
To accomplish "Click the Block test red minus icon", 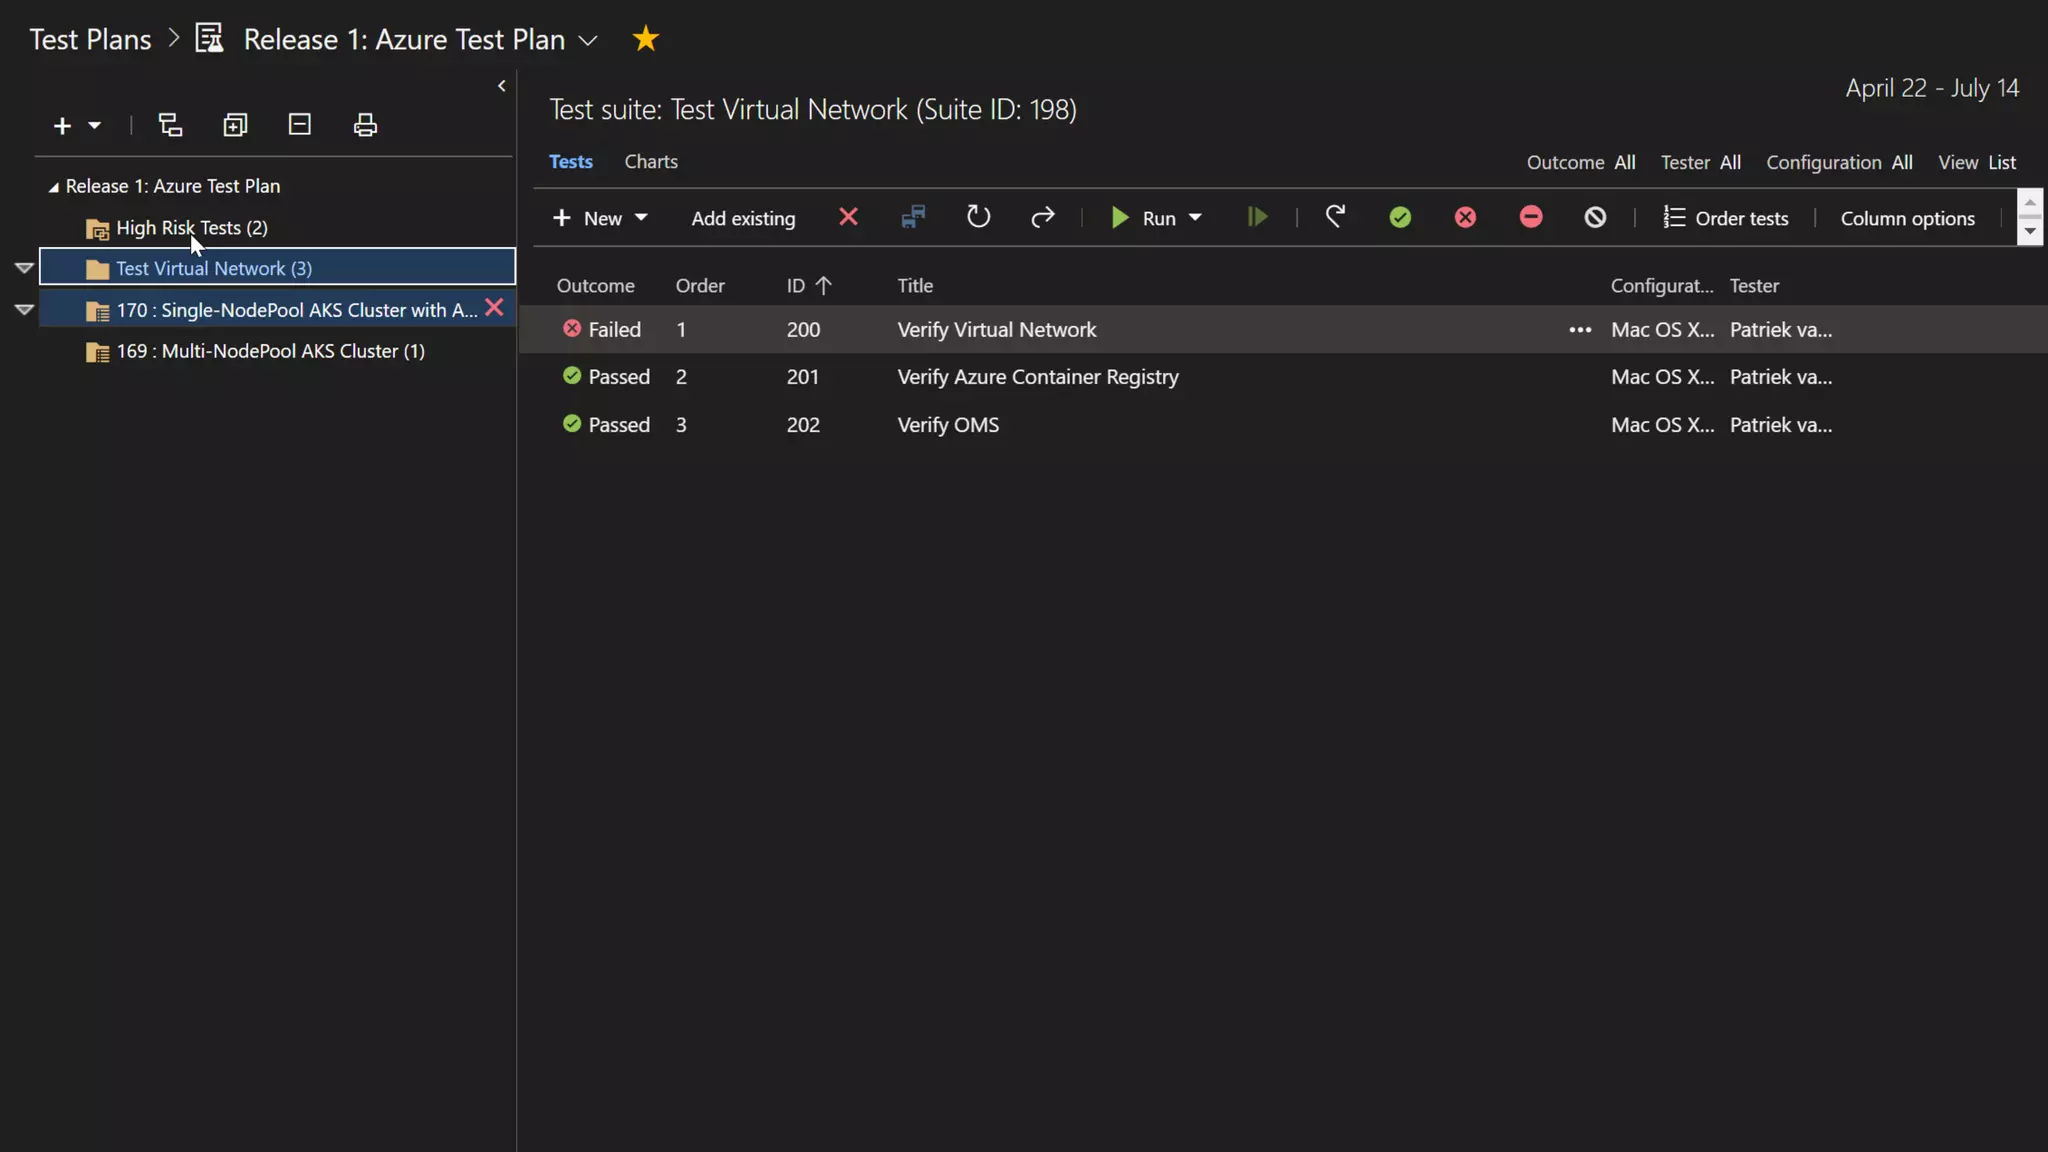I will (1530, 217).
